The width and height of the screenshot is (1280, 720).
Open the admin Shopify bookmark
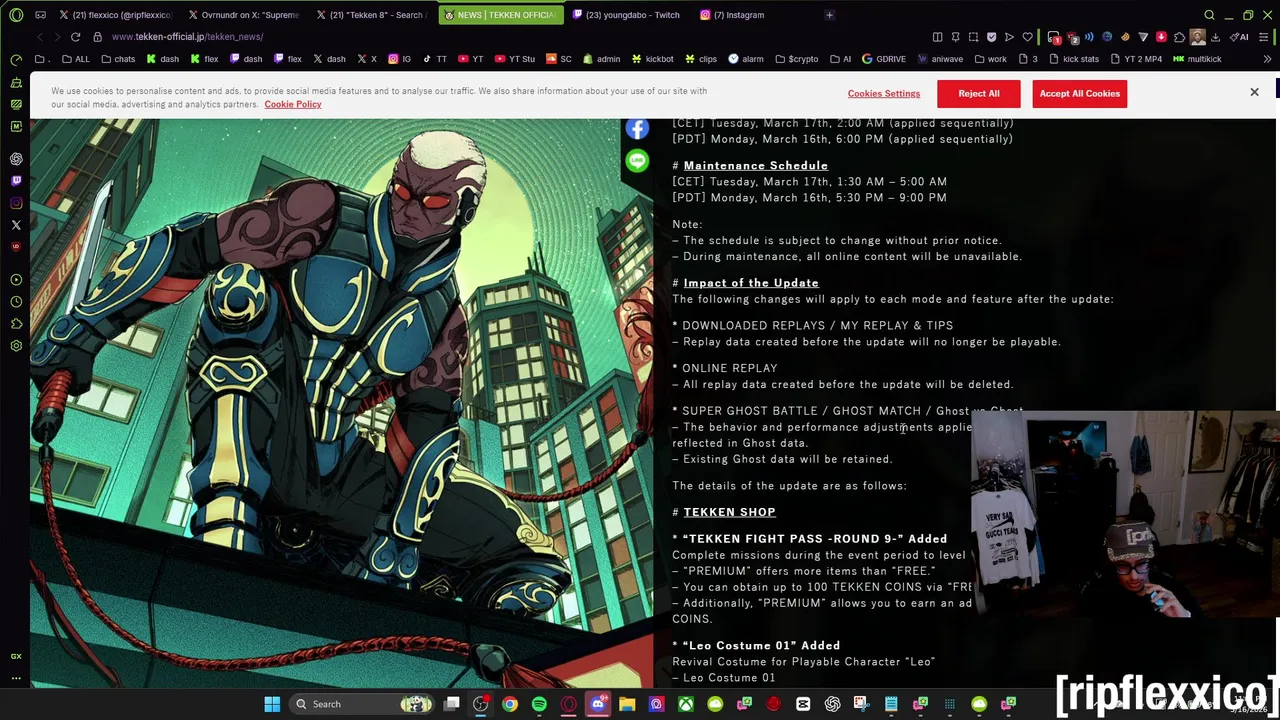click(600, 59)
